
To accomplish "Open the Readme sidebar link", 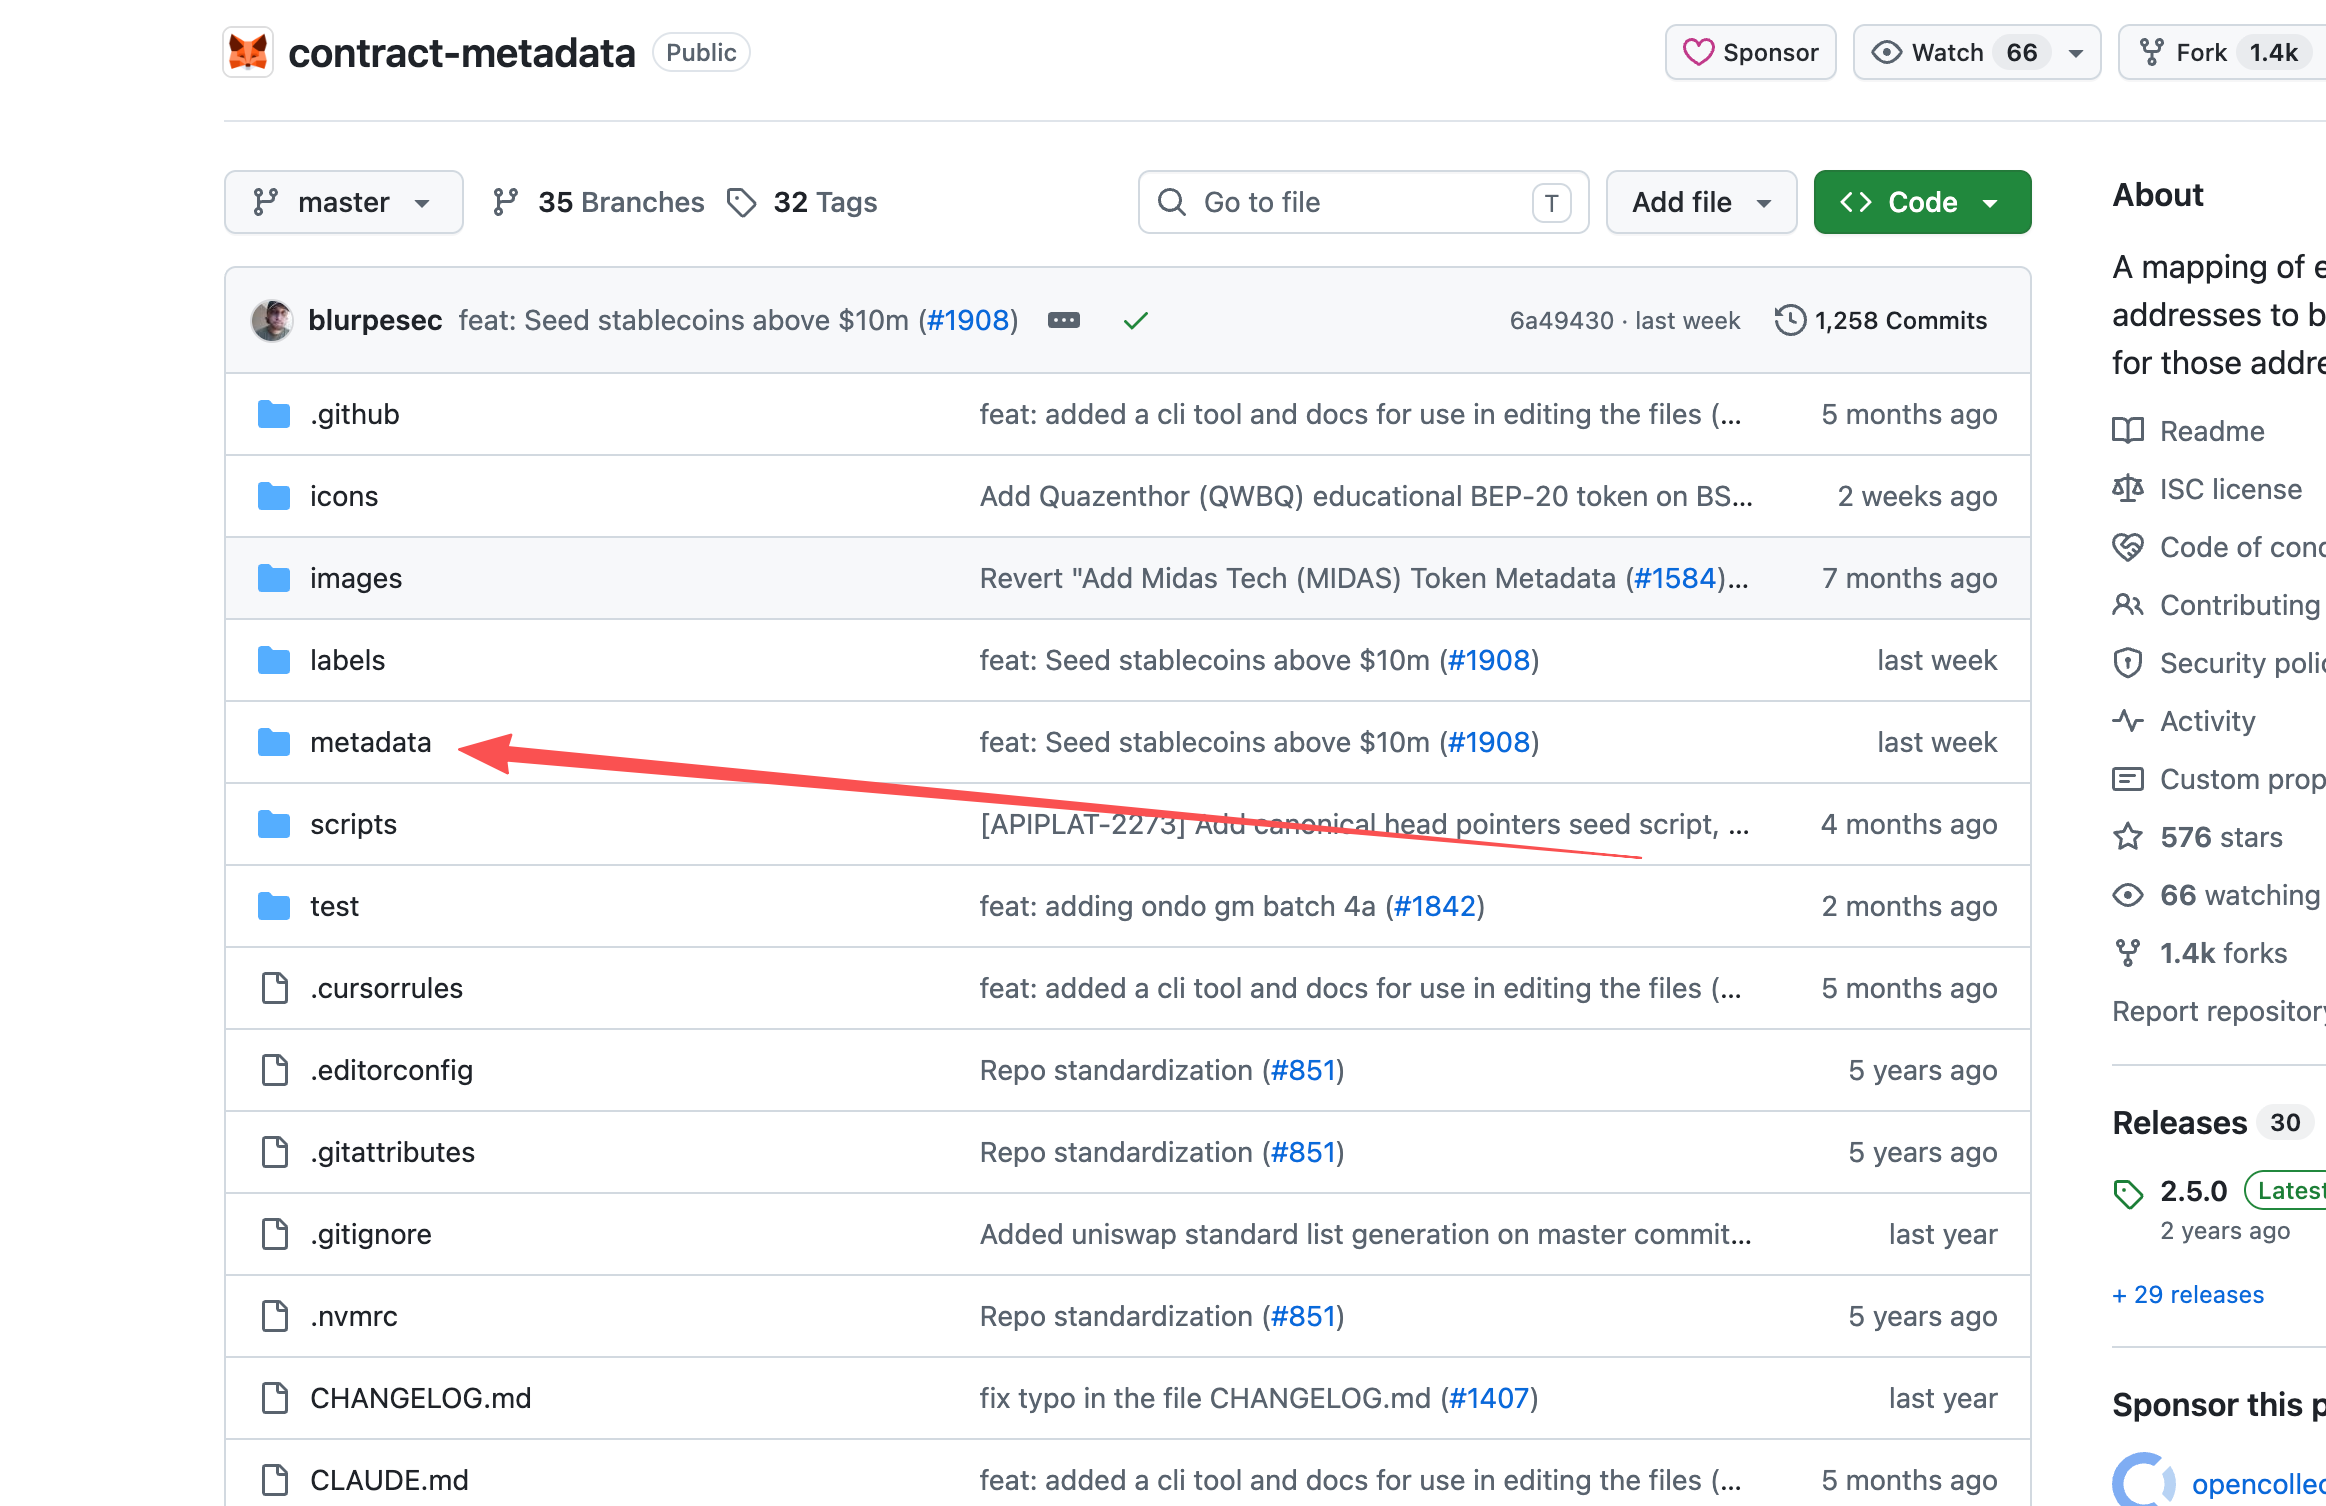I will [x=2189, y=431].
